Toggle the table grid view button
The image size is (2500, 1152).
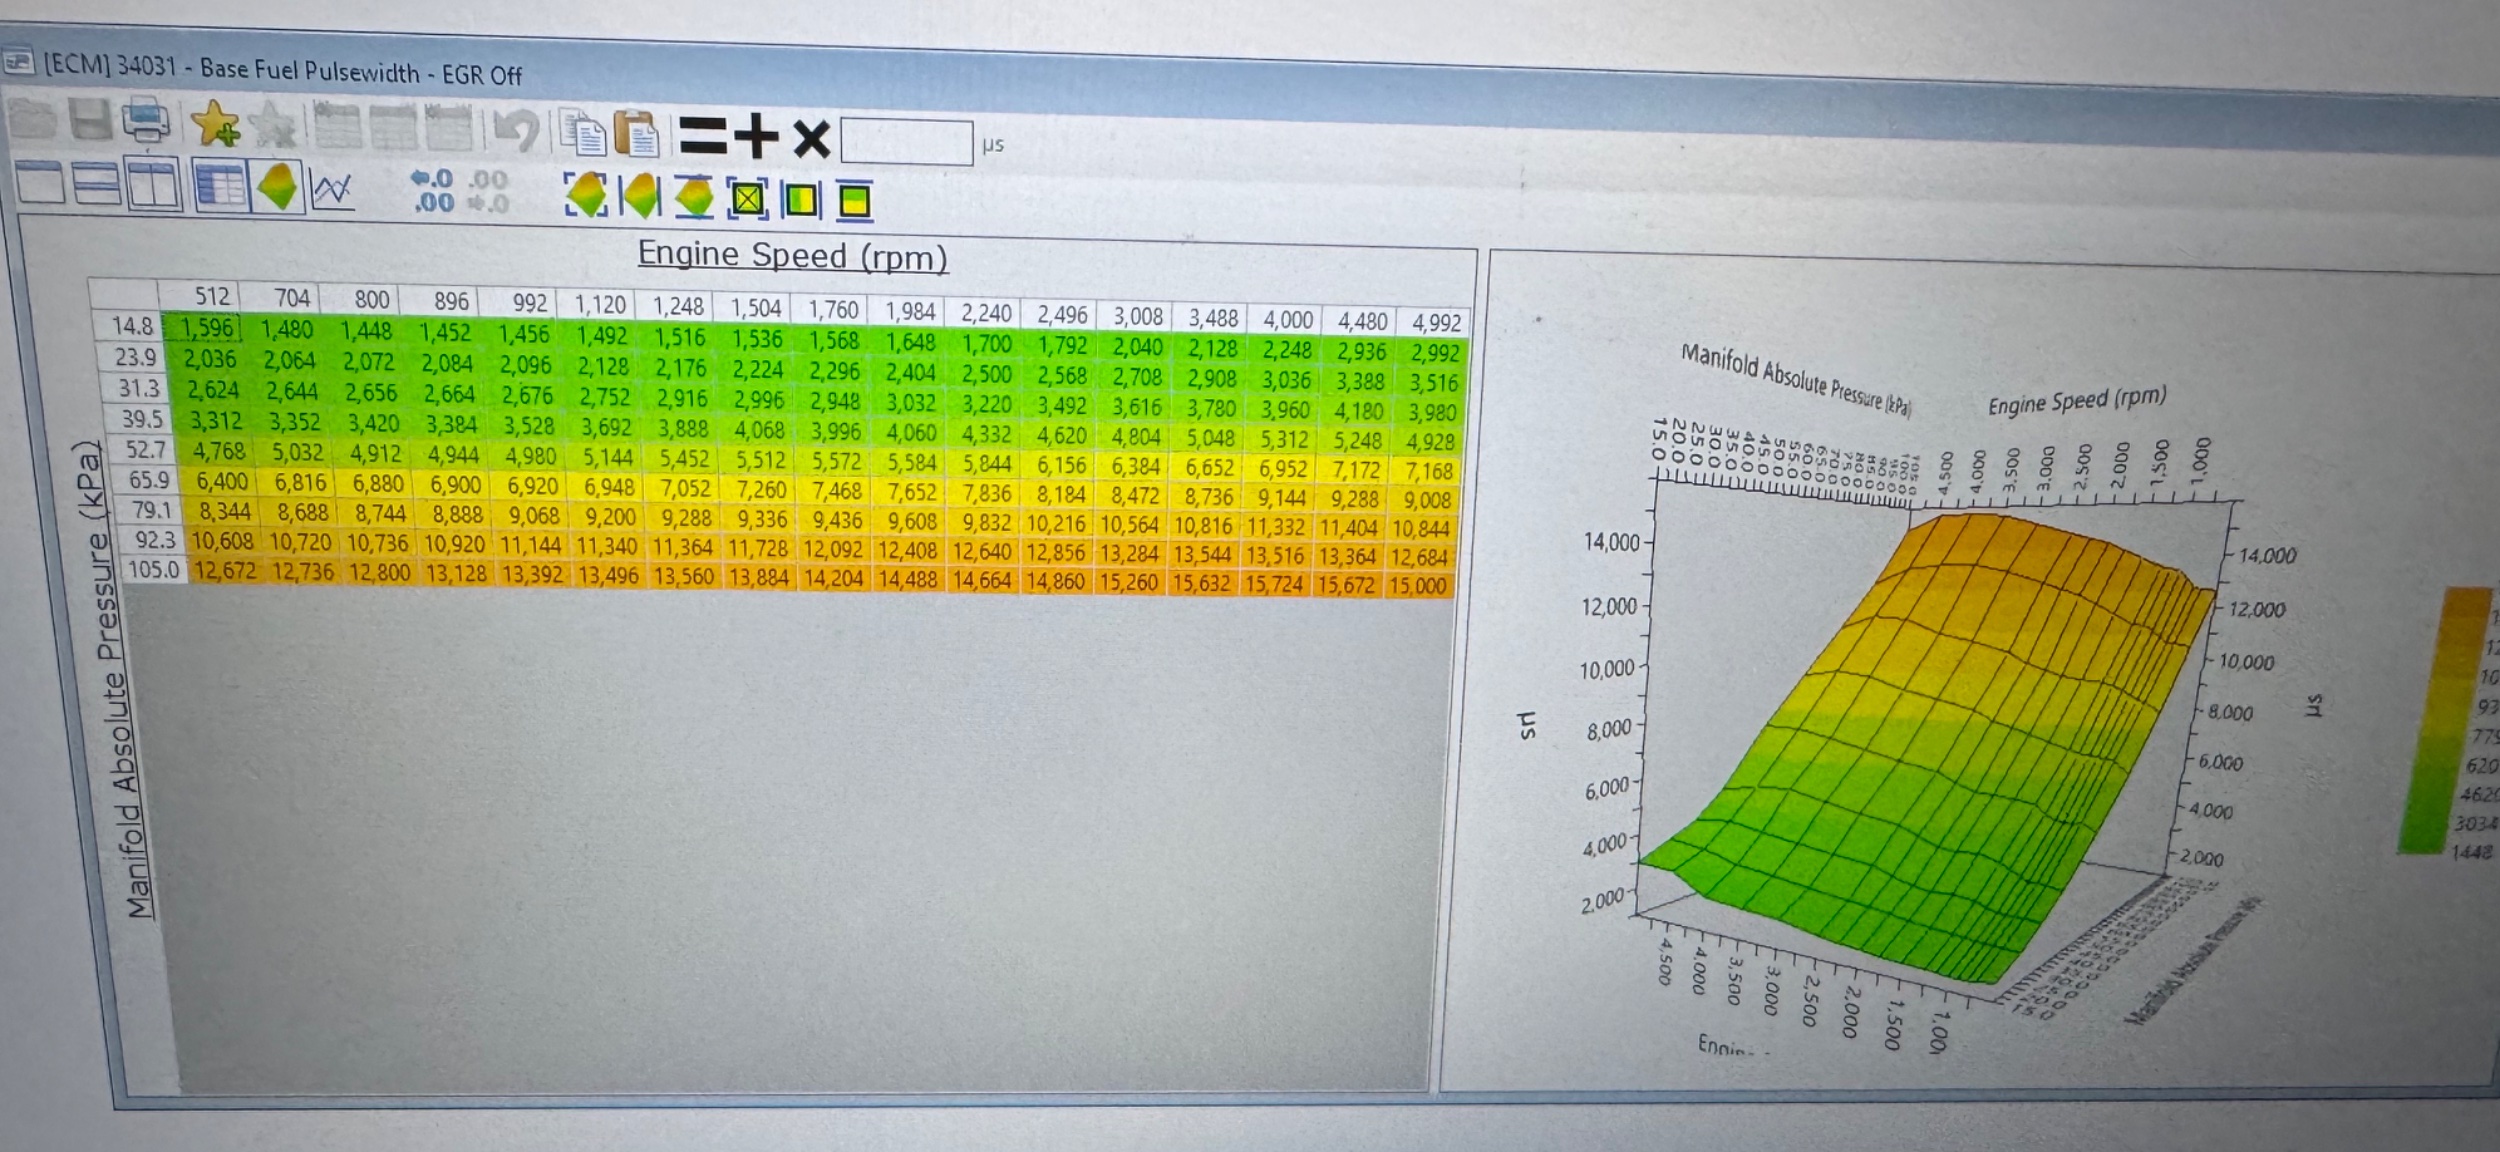point(221,186)
